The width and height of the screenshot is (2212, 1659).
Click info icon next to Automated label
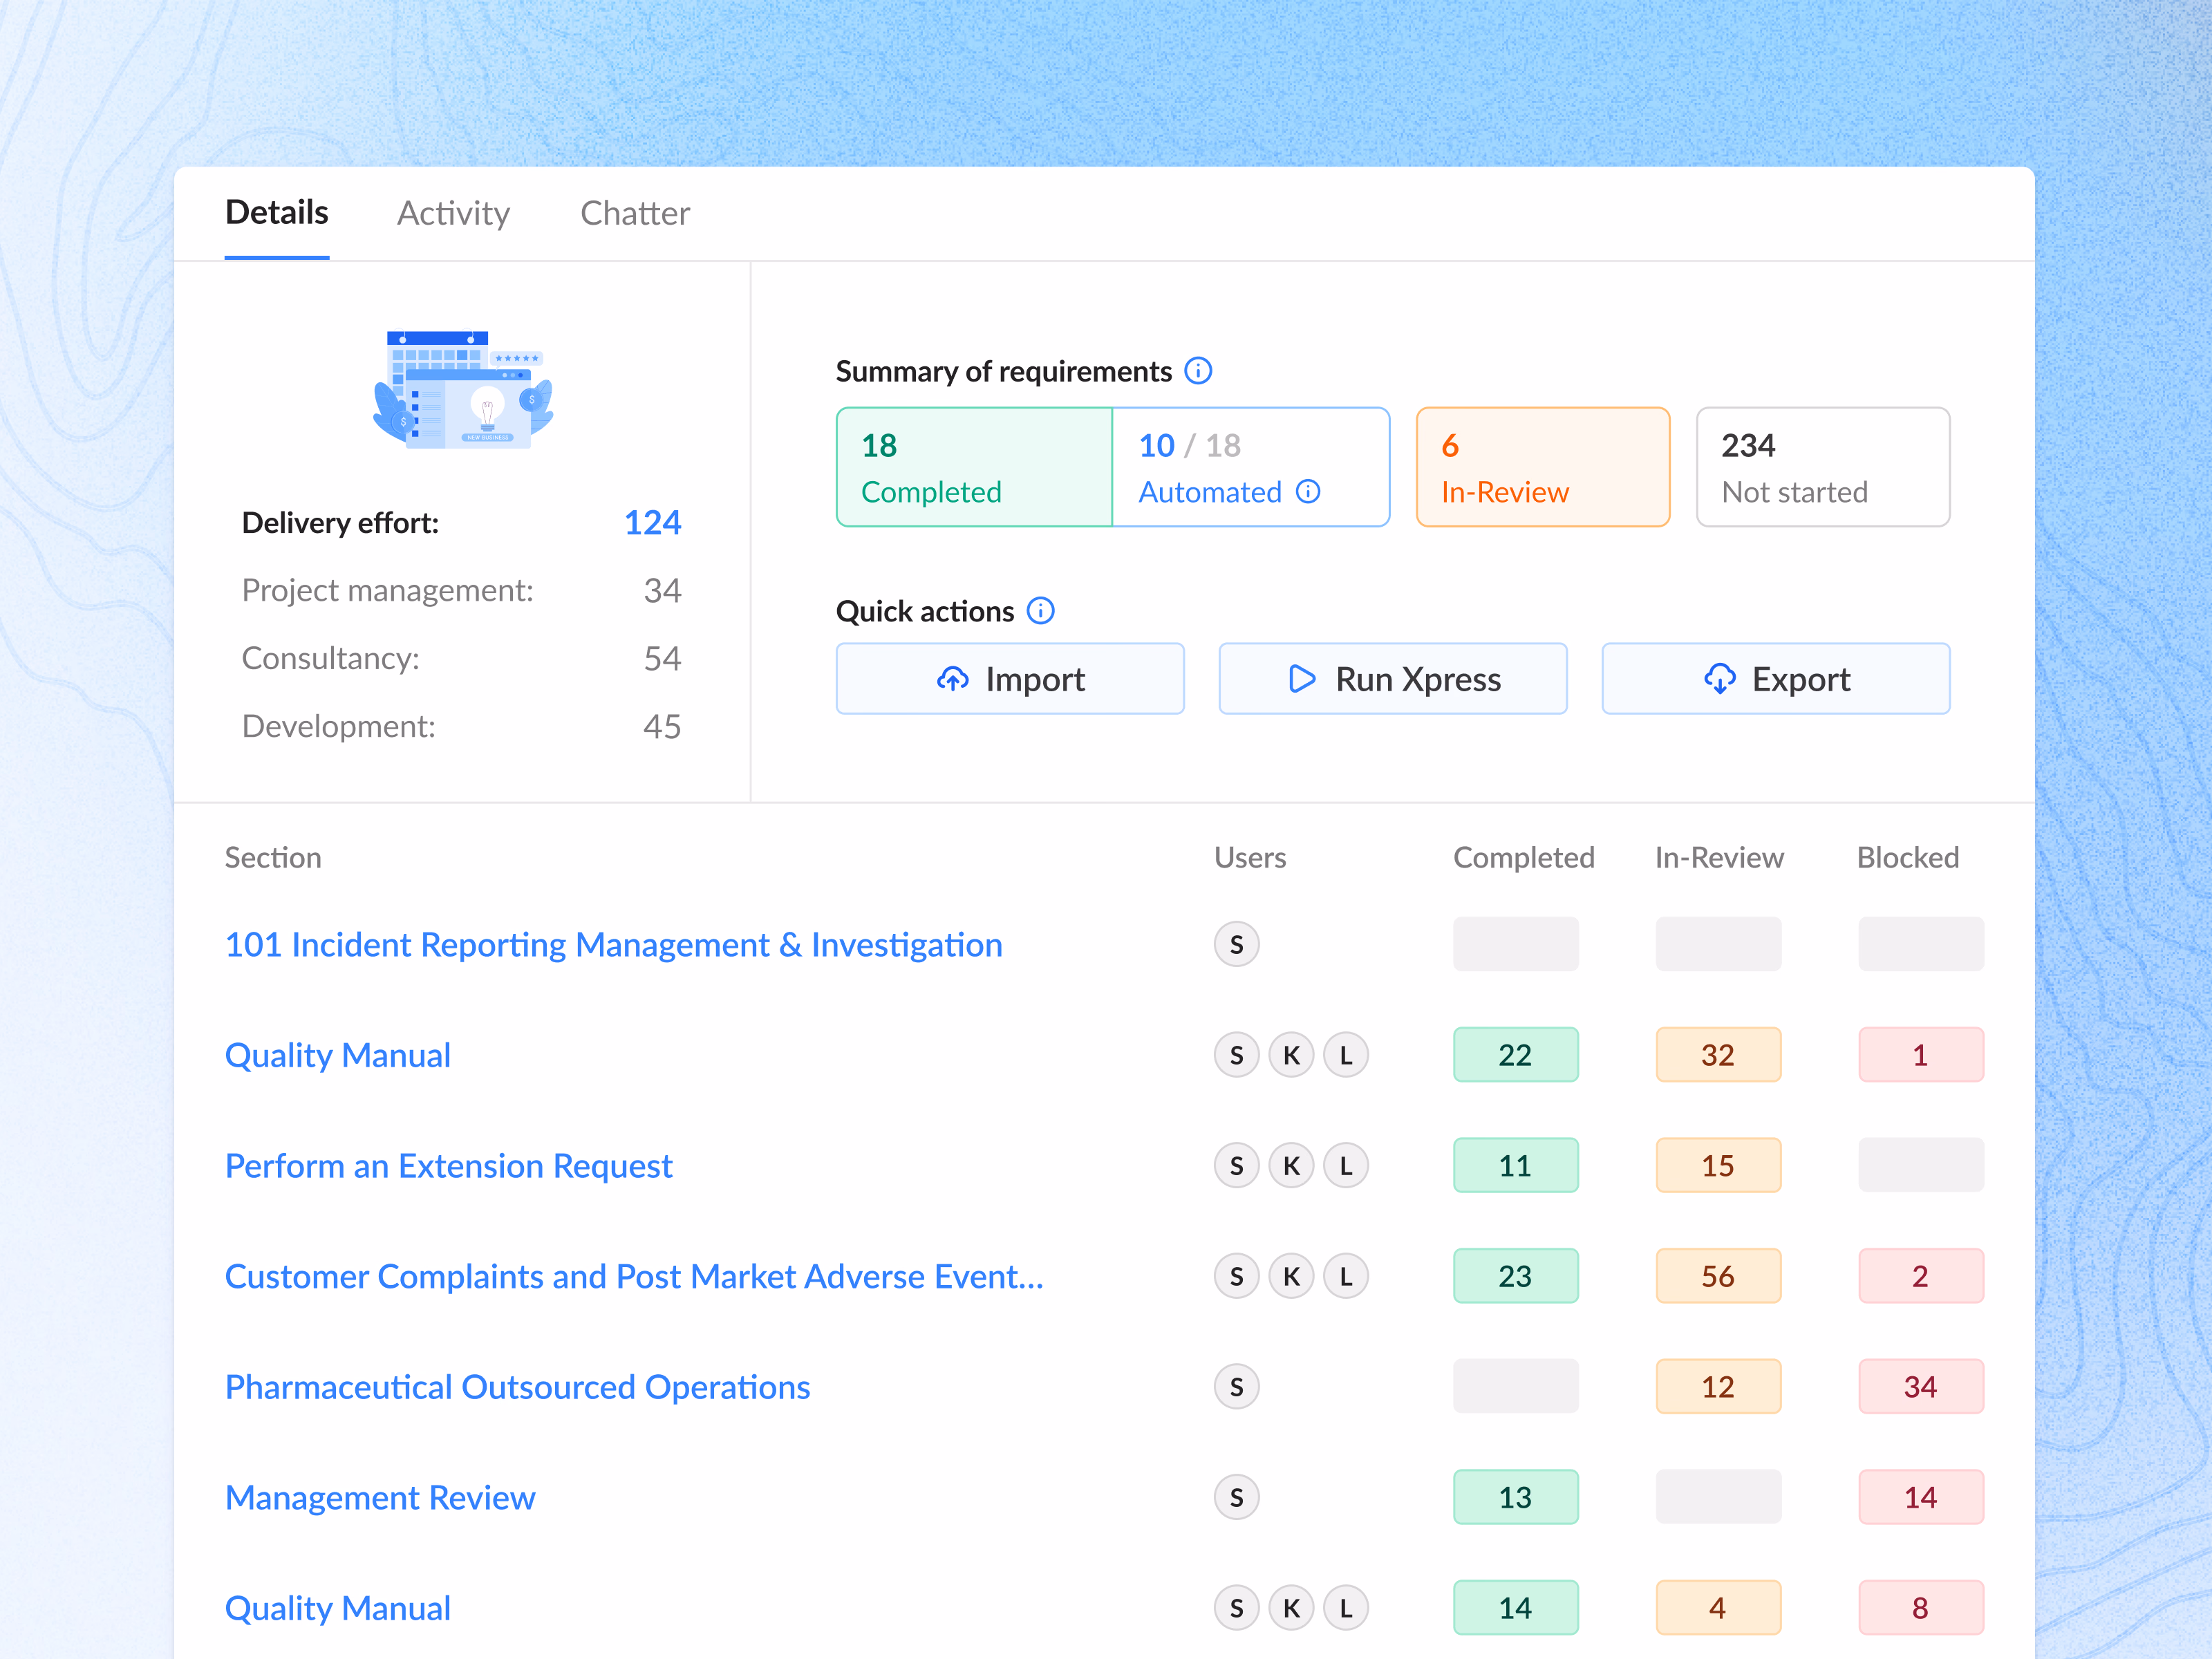1308,492
